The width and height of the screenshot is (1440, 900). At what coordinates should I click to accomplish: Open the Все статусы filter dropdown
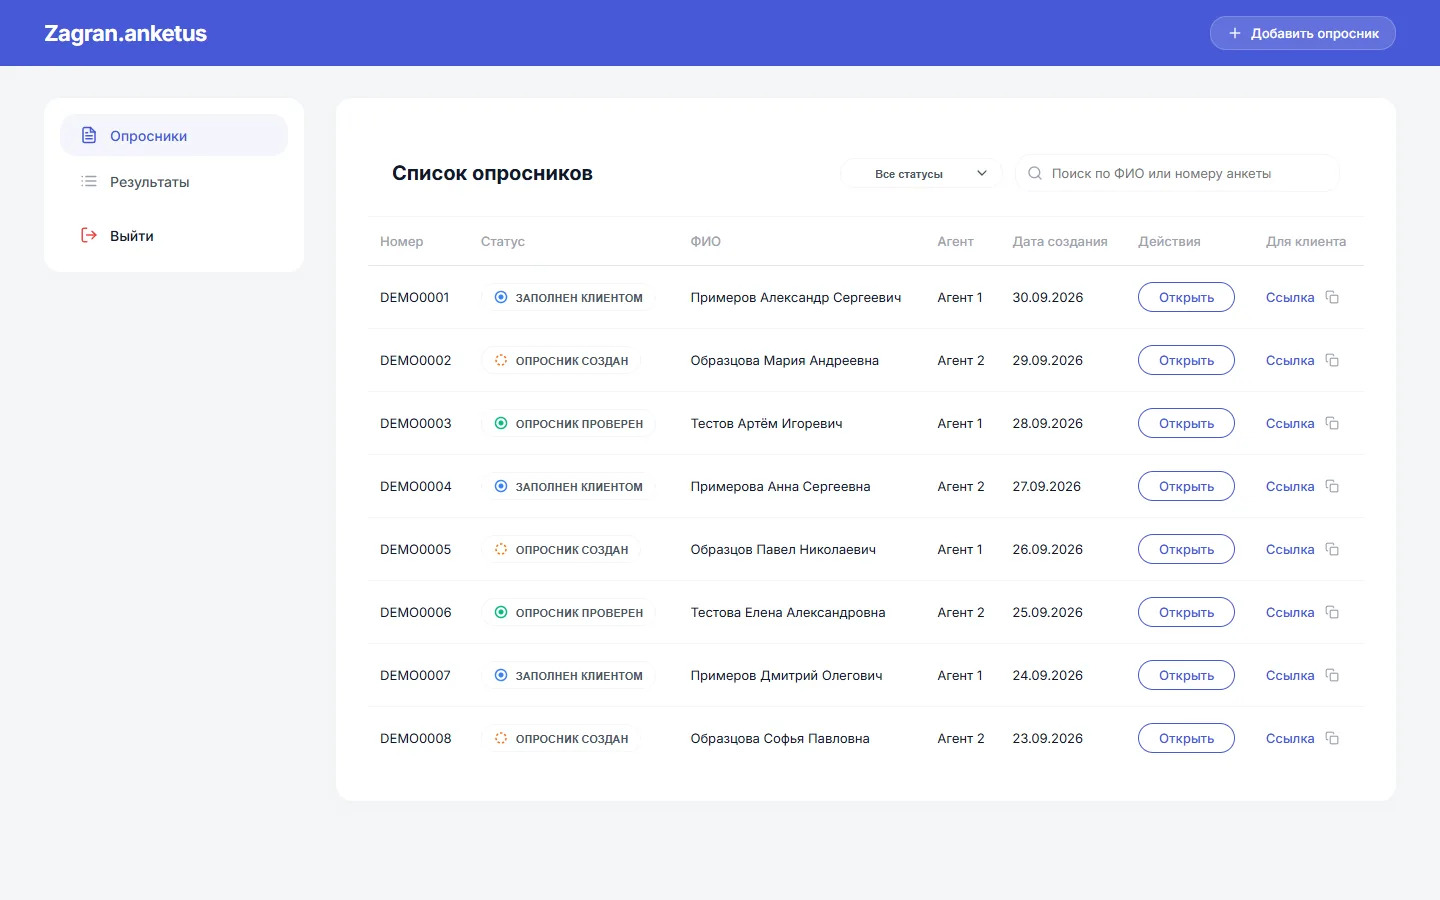[x=921, y=173]
